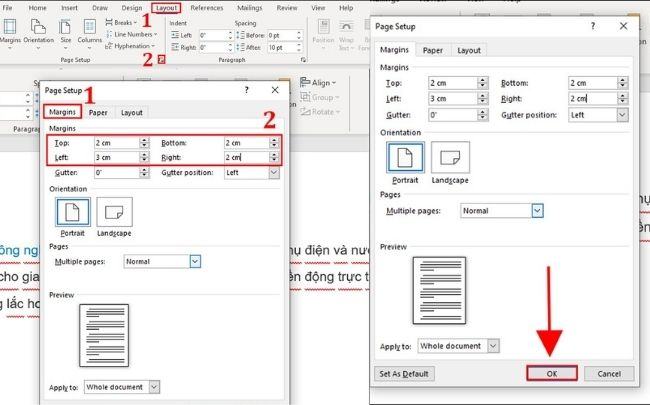This screenshot has width=650, height=405.
Task: Click the help question mark in the right dialog
Action: [593, 26]
